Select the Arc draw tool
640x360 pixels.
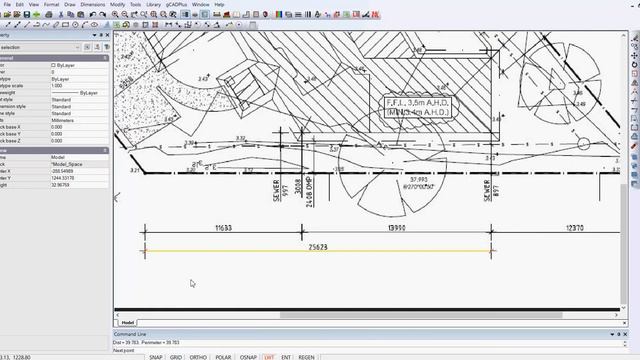pos(84,25)
